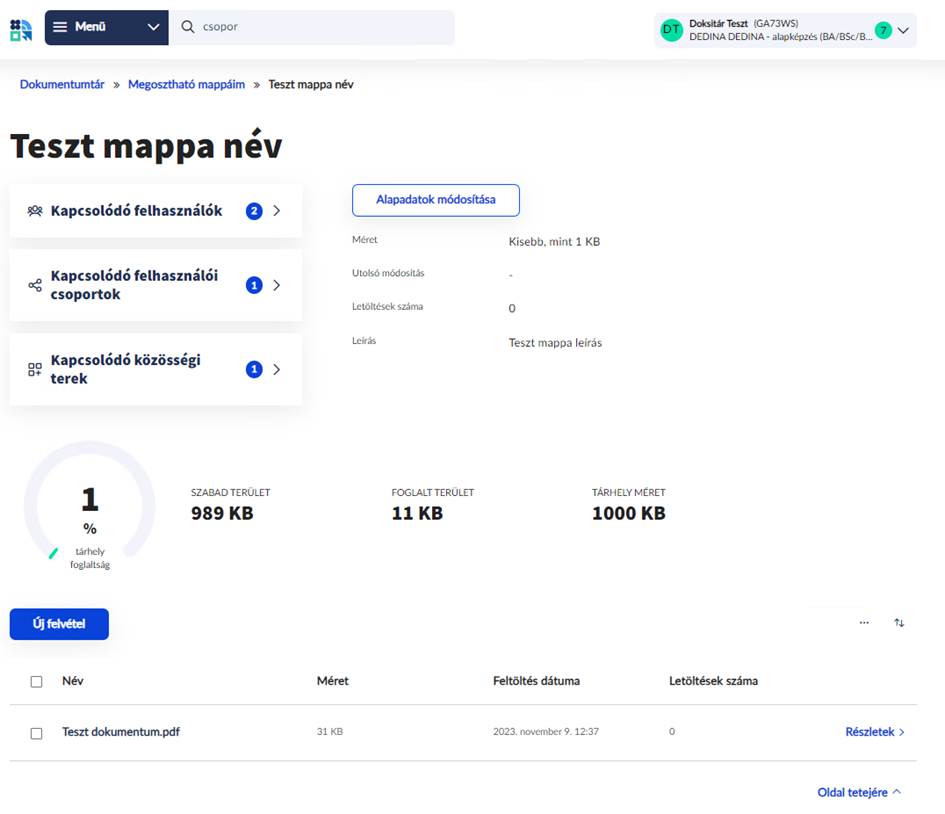Open the three-dots more options icon
The width and height of the screenshot is (945, 814).
[864, 623]
